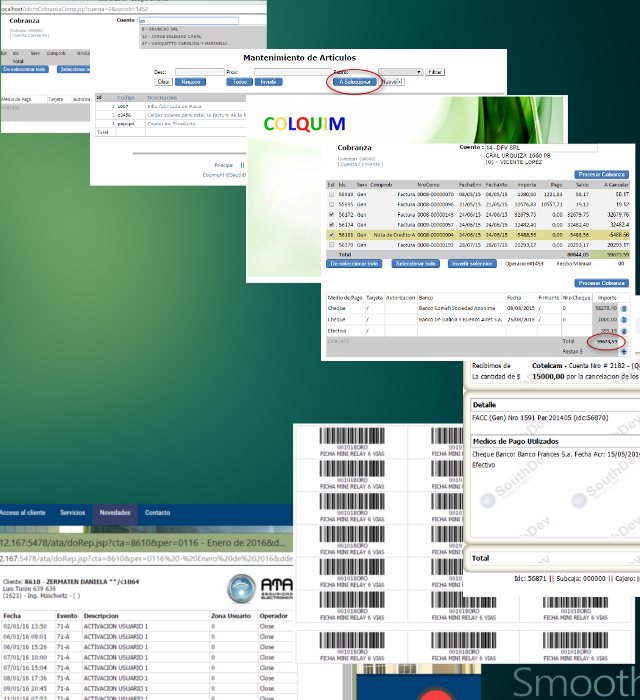Click the Ninguno button
The image size is (640, 700).
pos(190,82)
